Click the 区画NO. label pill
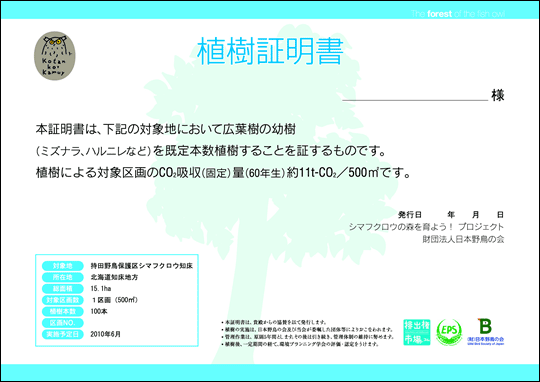 (x=63, y=323)
